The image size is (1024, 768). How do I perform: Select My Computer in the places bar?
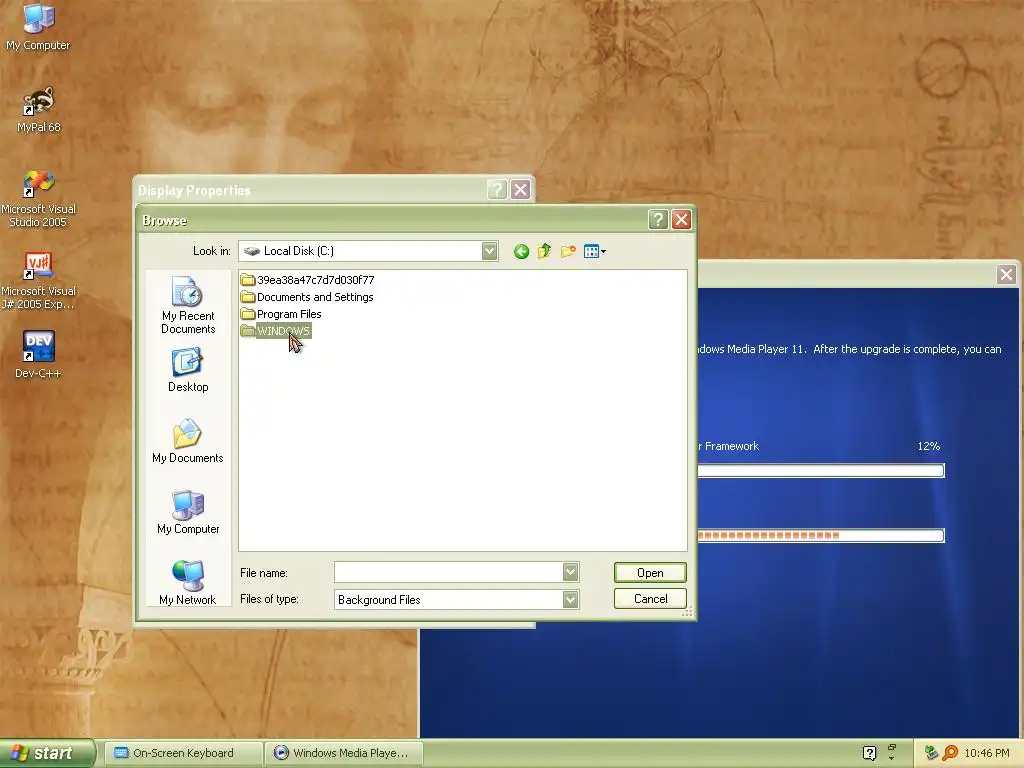click(x=188, y=513)
